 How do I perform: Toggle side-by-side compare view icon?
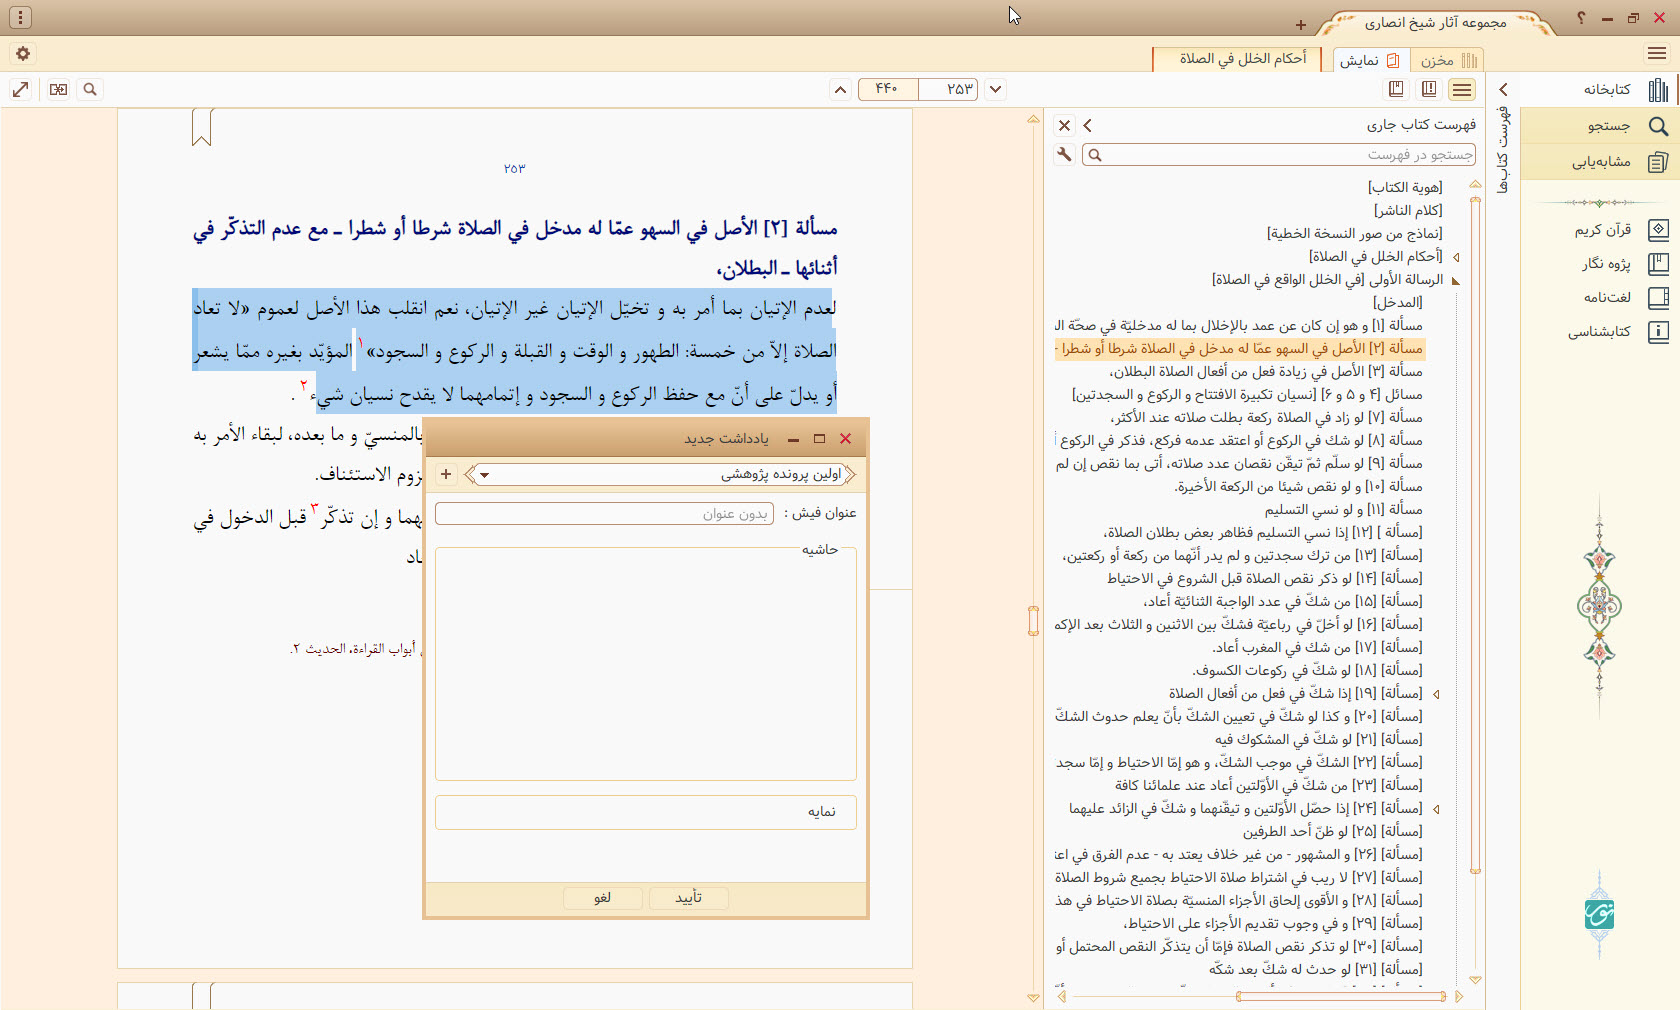59,89
